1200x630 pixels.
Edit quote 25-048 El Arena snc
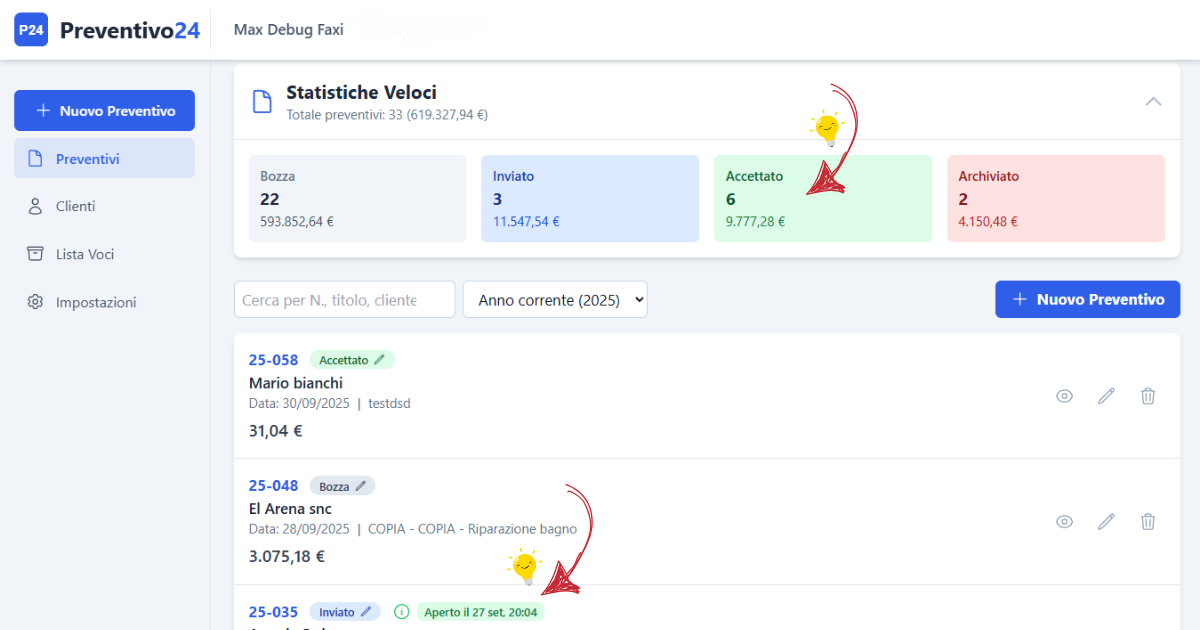(1106, 522)
